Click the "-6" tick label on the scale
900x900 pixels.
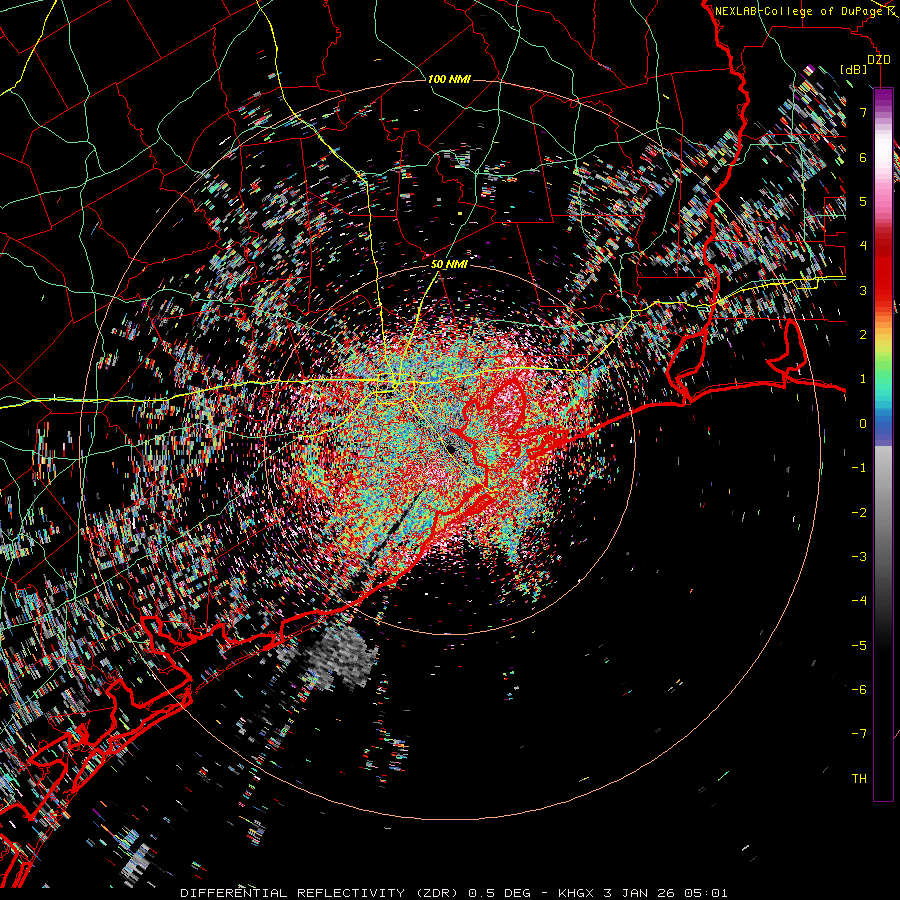(x=859, y=690)
